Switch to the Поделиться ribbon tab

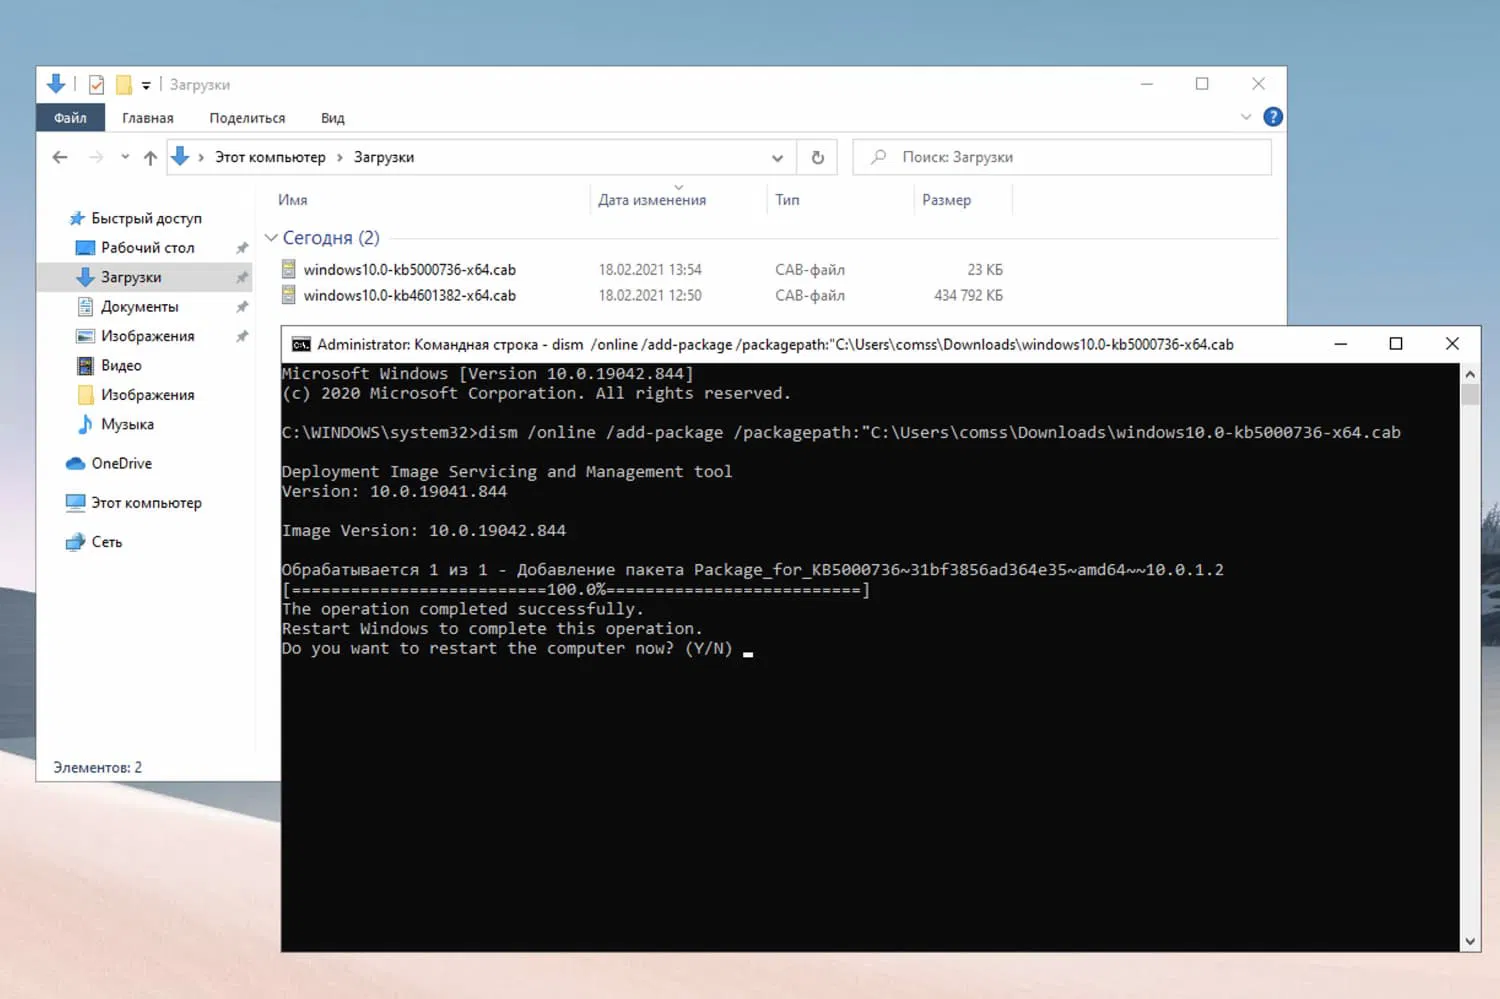(x=247, y=118)
